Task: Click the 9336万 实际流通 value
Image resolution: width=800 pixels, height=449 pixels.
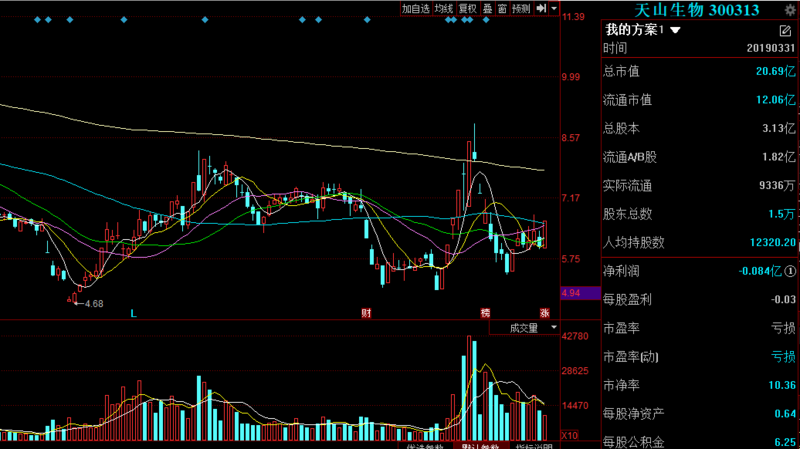Action: 777,185
